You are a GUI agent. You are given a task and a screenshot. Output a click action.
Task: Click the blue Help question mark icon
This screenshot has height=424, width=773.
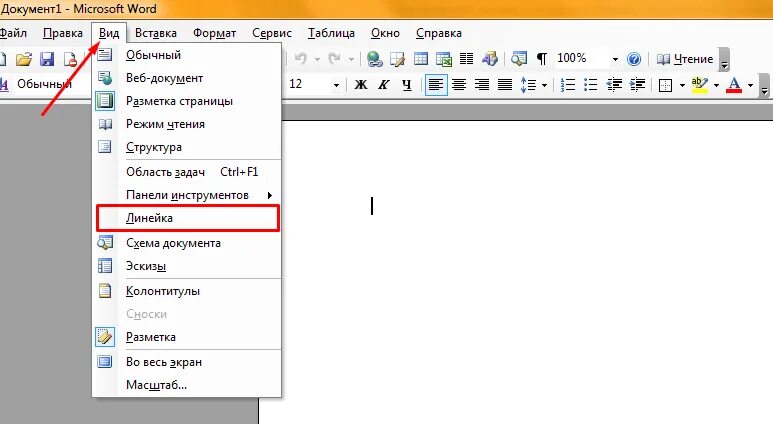click(634, 59)
